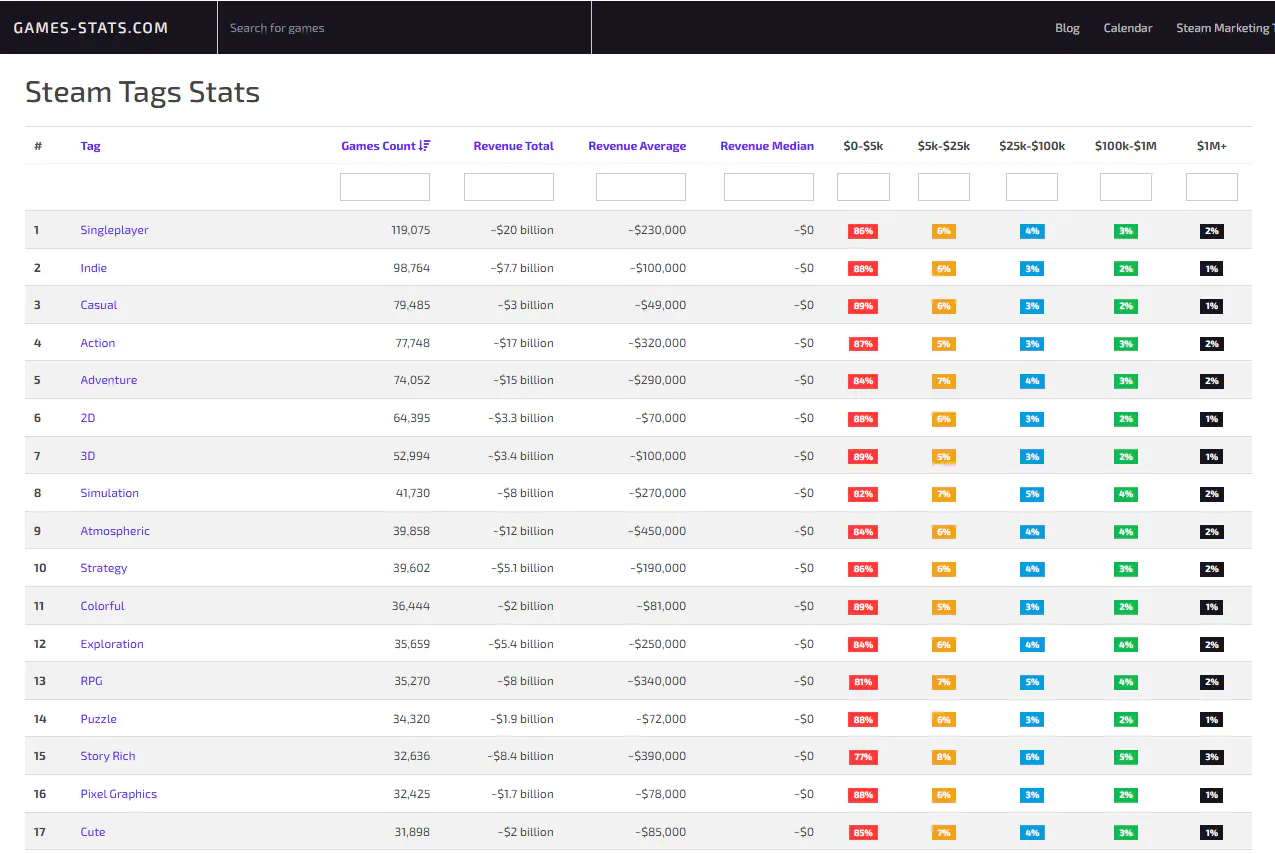
Task: Click the orange 8% badge in Story Rich row
Action: tap(944, 757)
